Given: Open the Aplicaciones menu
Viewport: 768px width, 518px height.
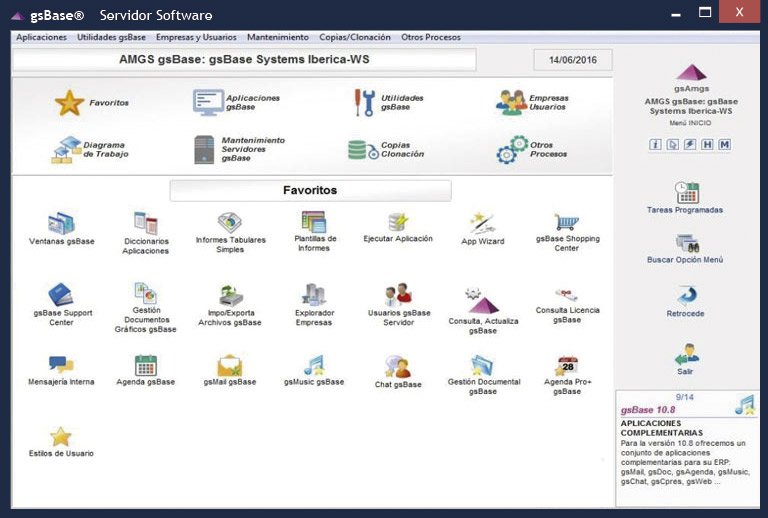Looking at the screenshot, I should [x=41, y=37].
